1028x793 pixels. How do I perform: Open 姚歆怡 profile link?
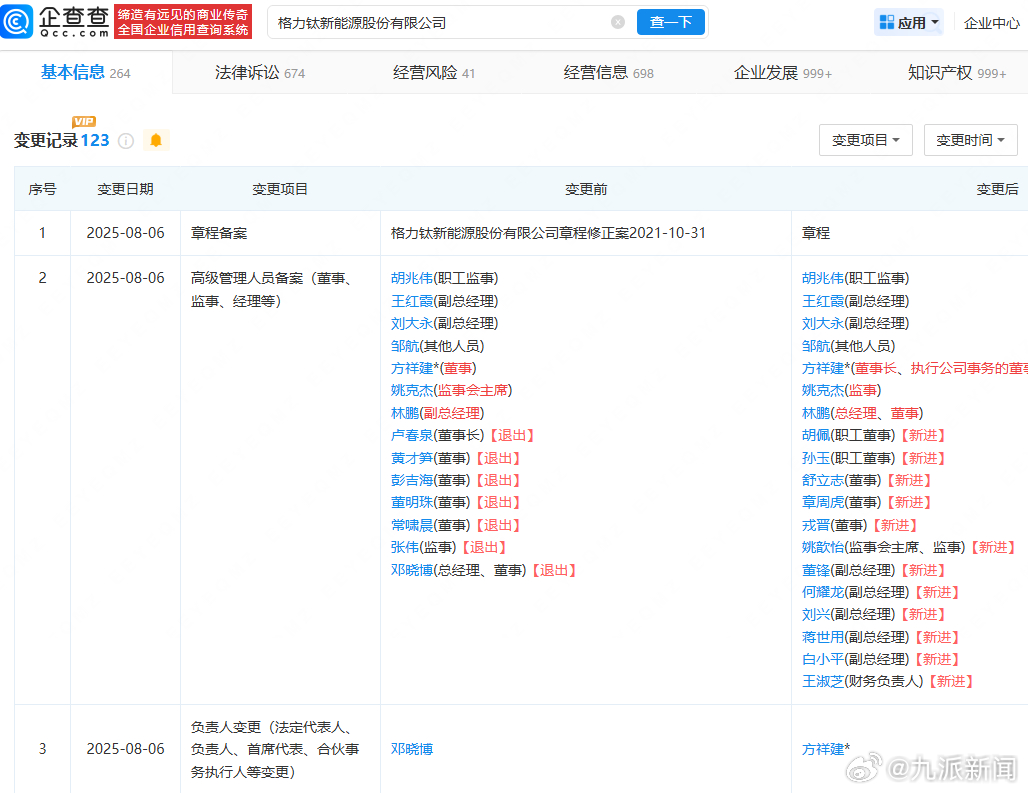(823, 547)
